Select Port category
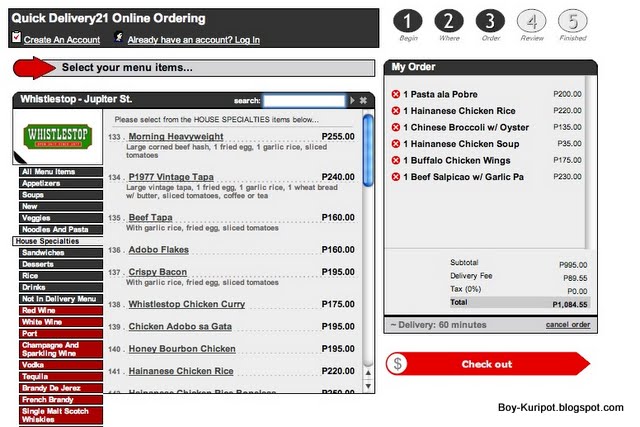Screen dimensions: 640x427 point(61,334)
